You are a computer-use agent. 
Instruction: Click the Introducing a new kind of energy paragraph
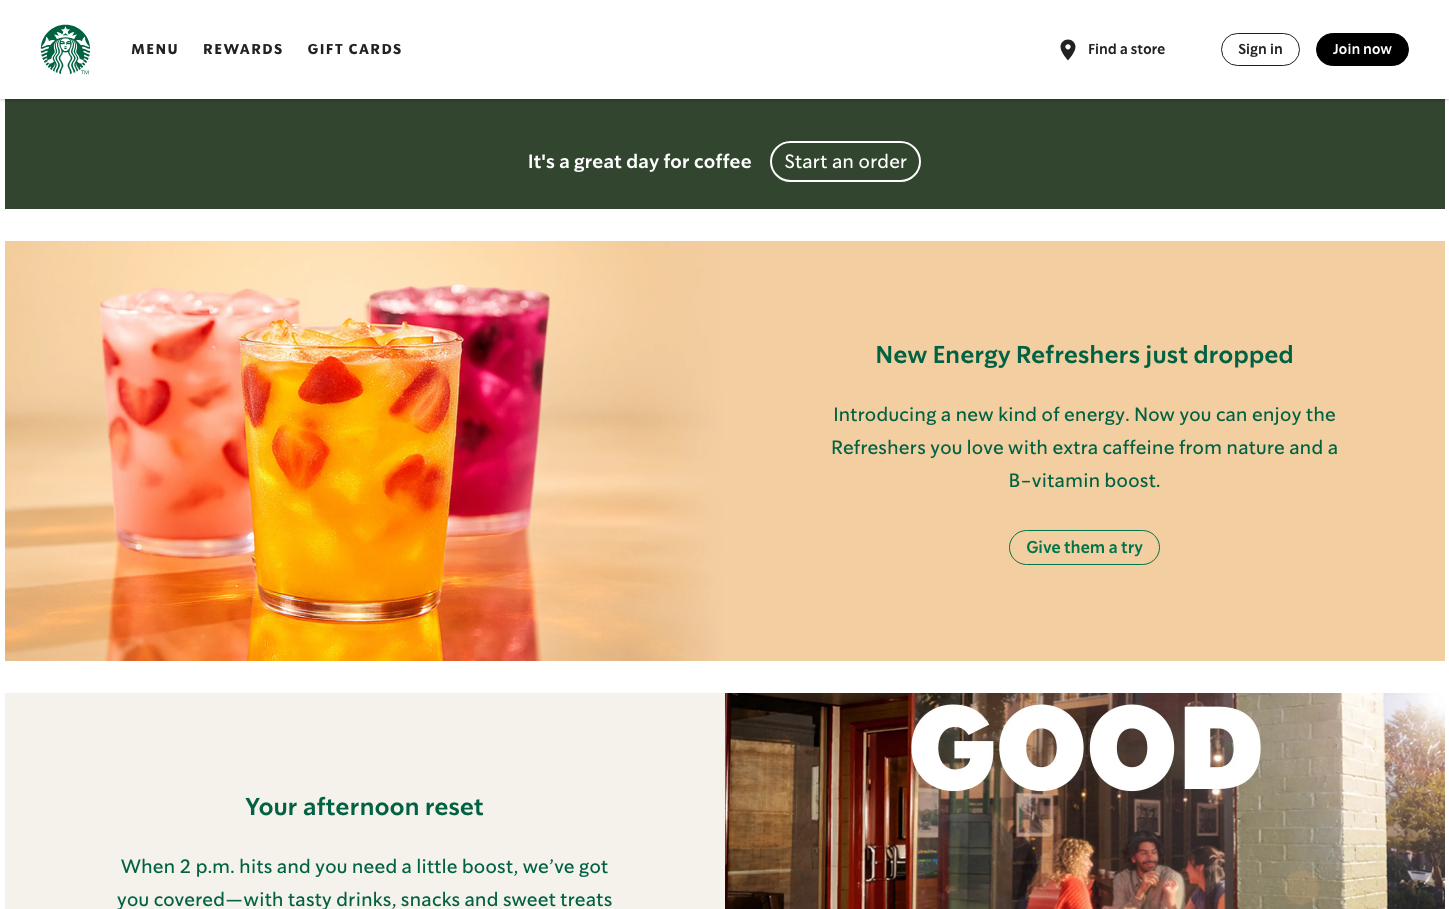[x=1084, y=447]
